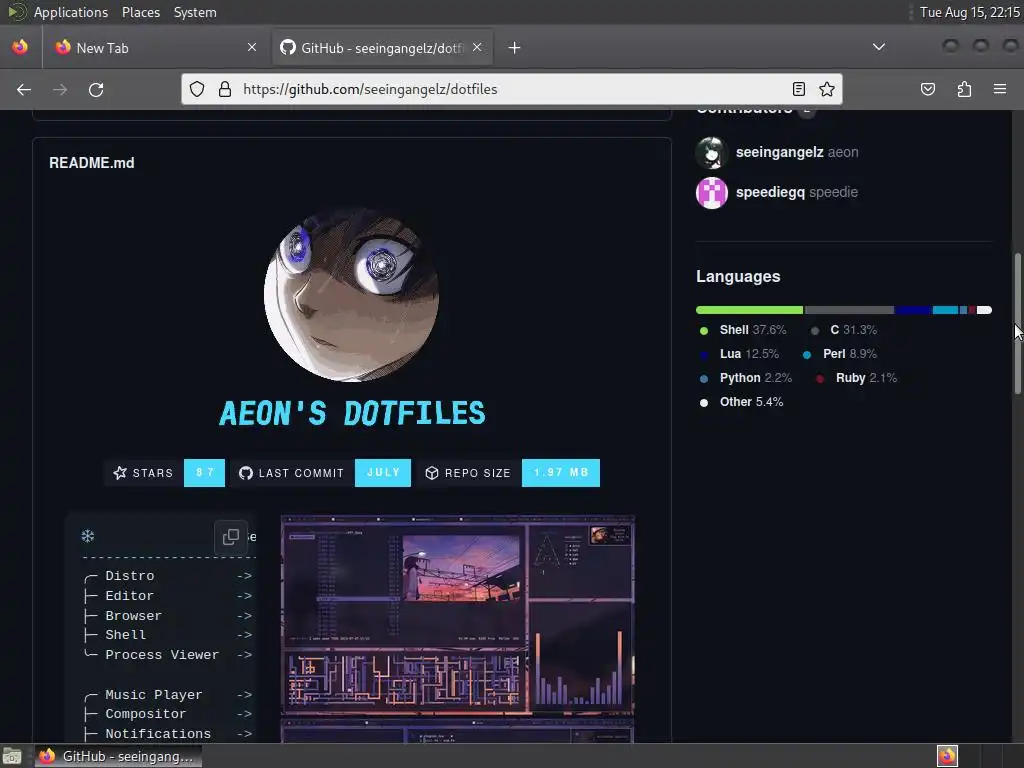
Task: Select the GitHub seeingangelz/dotfiles tab
Action: [x=382, y=48]
